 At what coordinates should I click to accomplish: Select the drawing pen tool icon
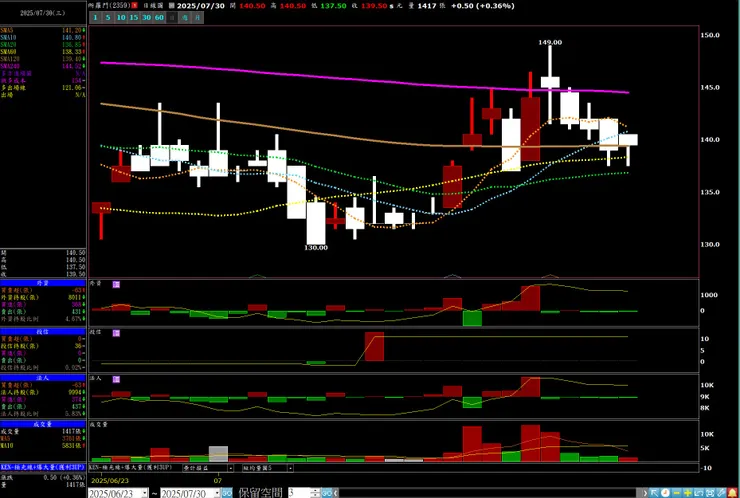click(721, 493)
